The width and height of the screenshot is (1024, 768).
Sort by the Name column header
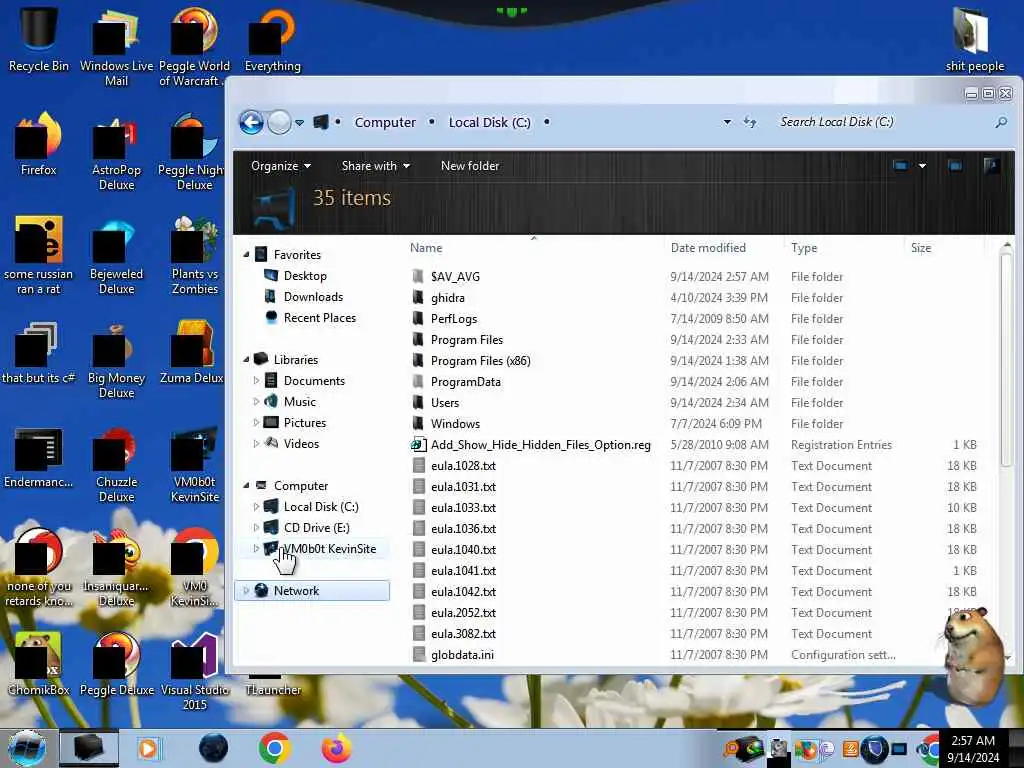[426, 248]
